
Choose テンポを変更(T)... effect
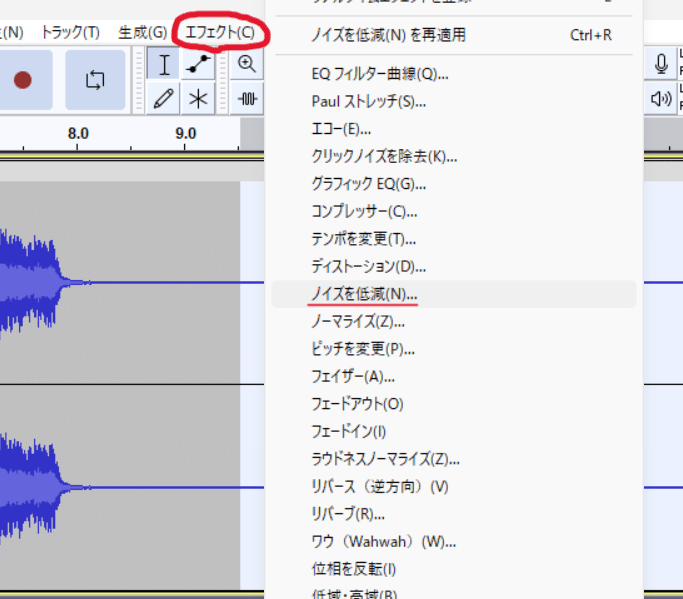click(453, 239)
